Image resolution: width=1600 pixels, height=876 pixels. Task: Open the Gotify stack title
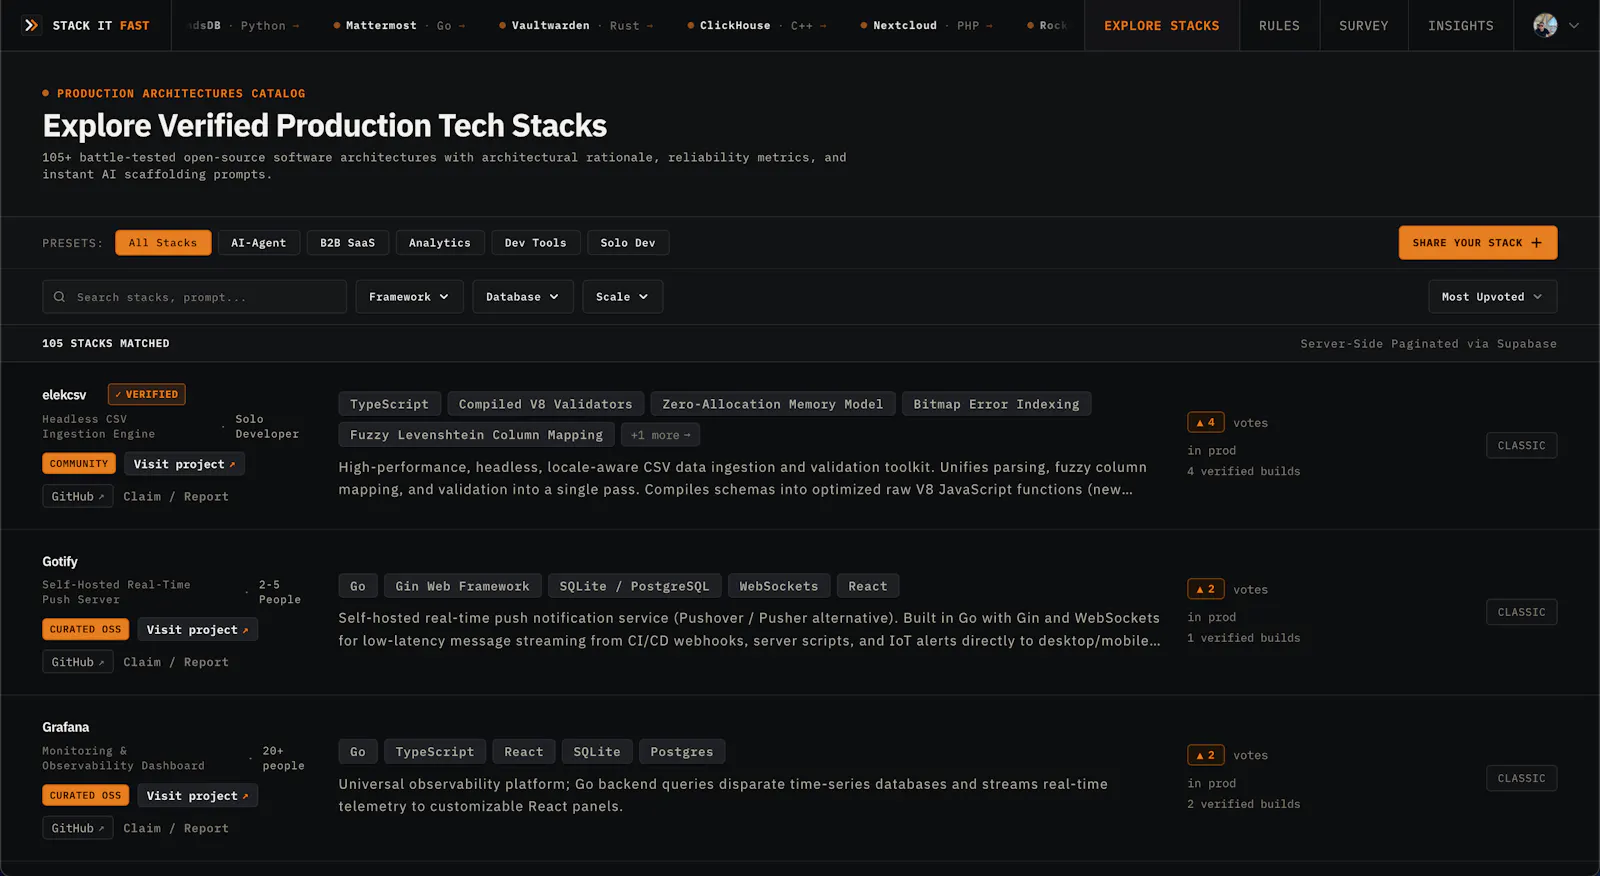tap(60, 562)
